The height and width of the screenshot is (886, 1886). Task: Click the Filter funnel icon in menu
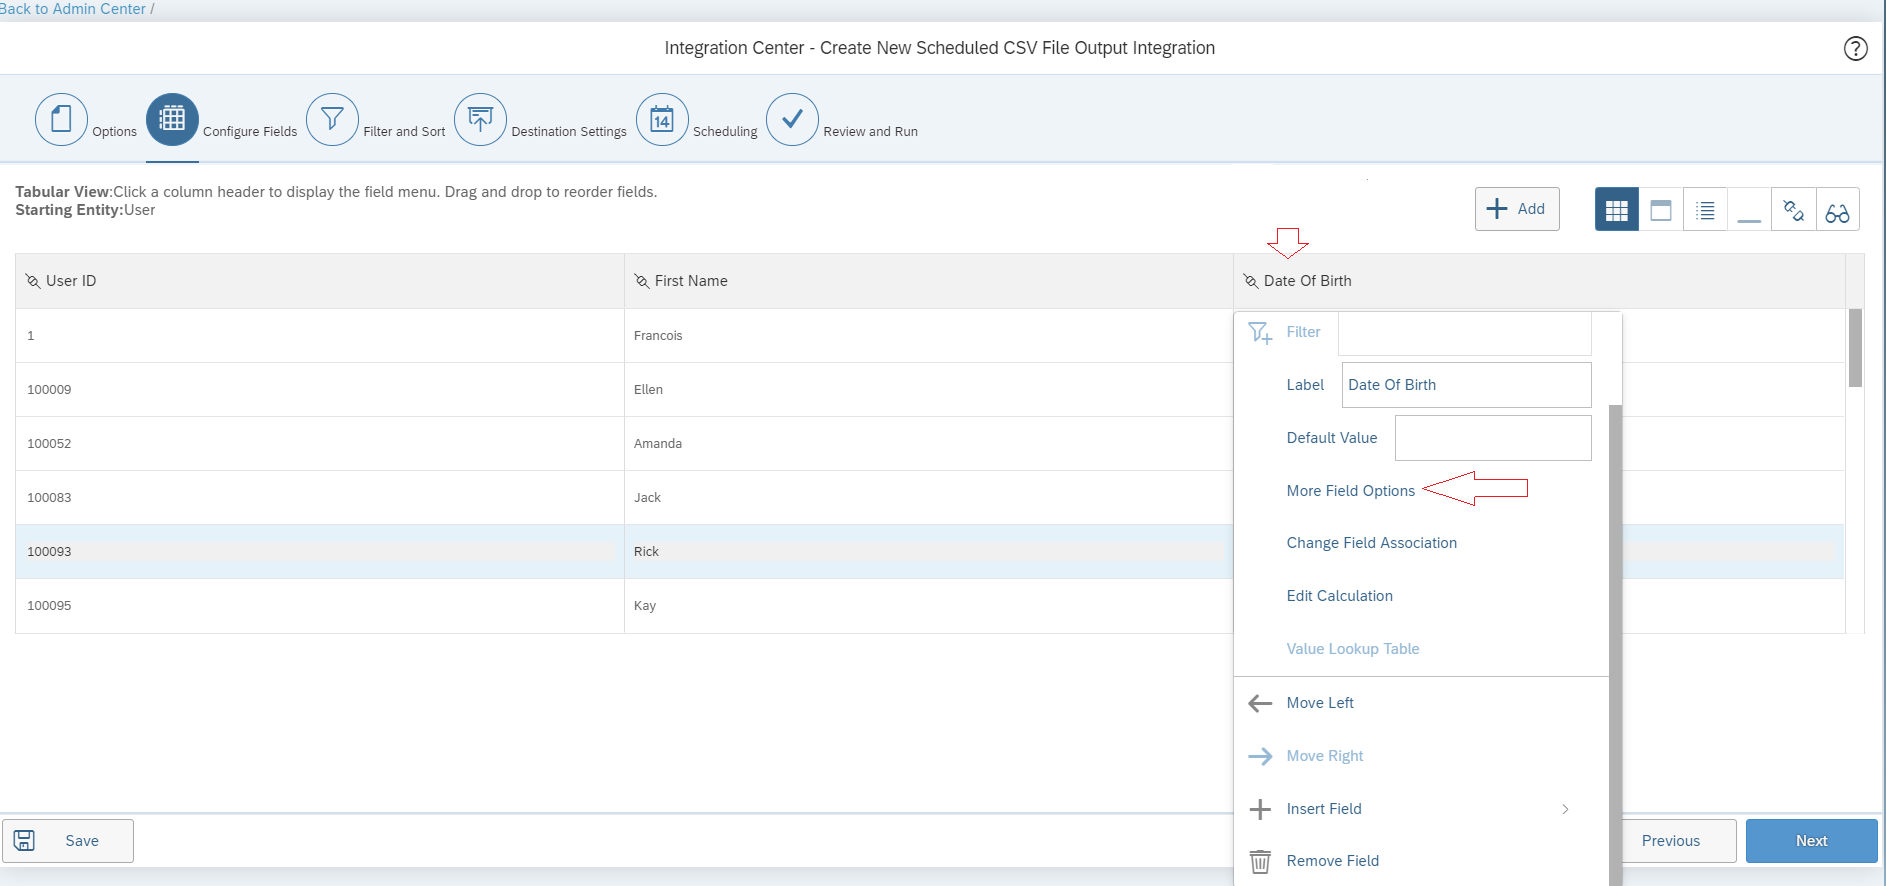(x=1260, y=333)
